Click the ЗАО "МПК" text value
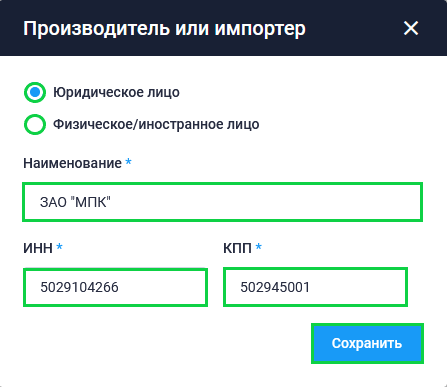Screen dimensions: 447x387 pos(75,202)
